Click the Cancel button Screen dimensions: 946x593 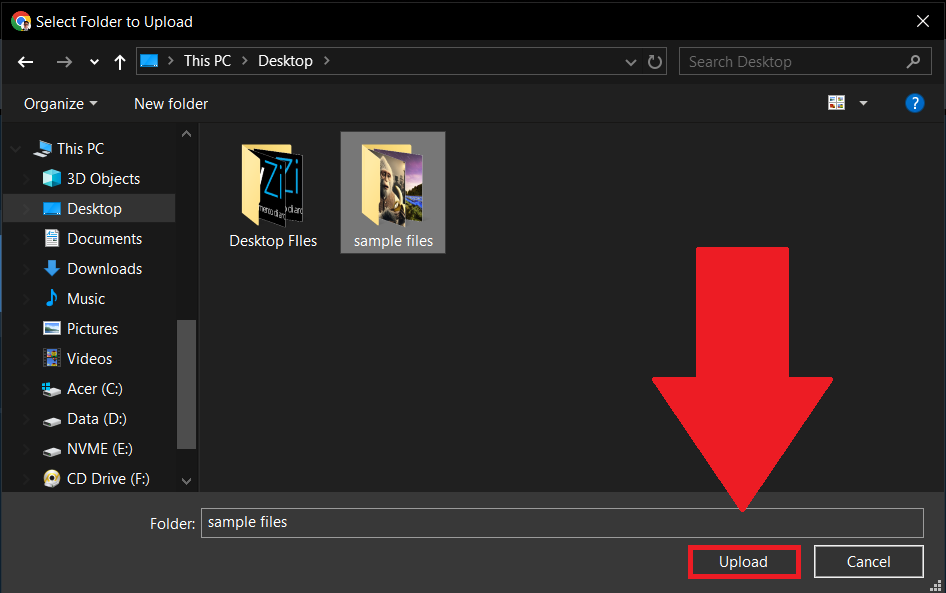coord(868,561)
